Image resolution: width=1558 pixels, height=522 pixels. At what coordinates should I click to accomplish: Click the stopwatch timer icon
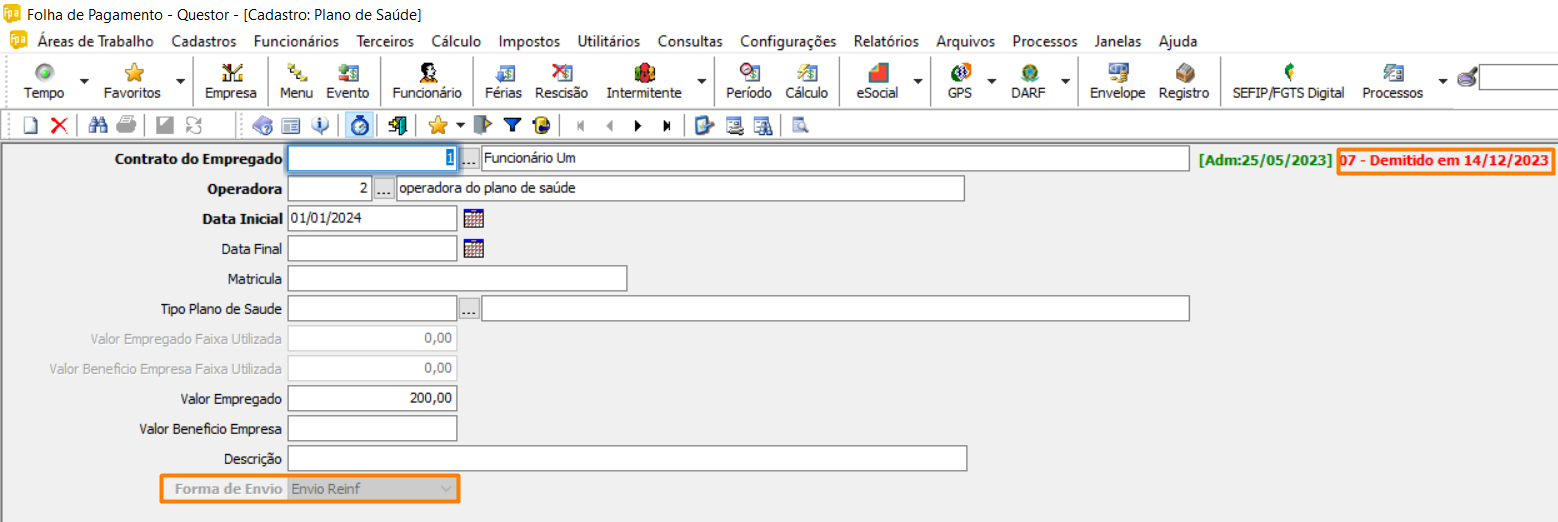(360, 125)
